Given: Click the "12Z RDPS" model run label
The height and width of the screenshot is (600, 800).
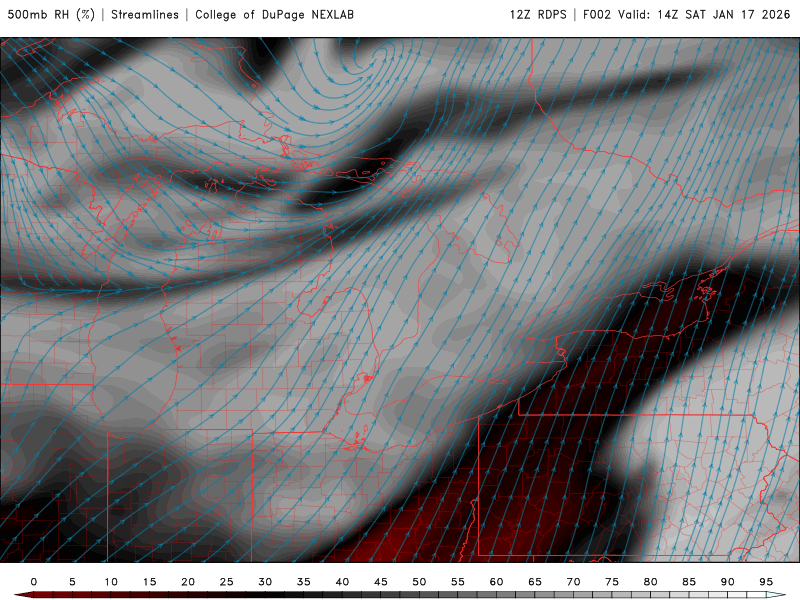Looking at the screenshot, I should coord(538,14).
